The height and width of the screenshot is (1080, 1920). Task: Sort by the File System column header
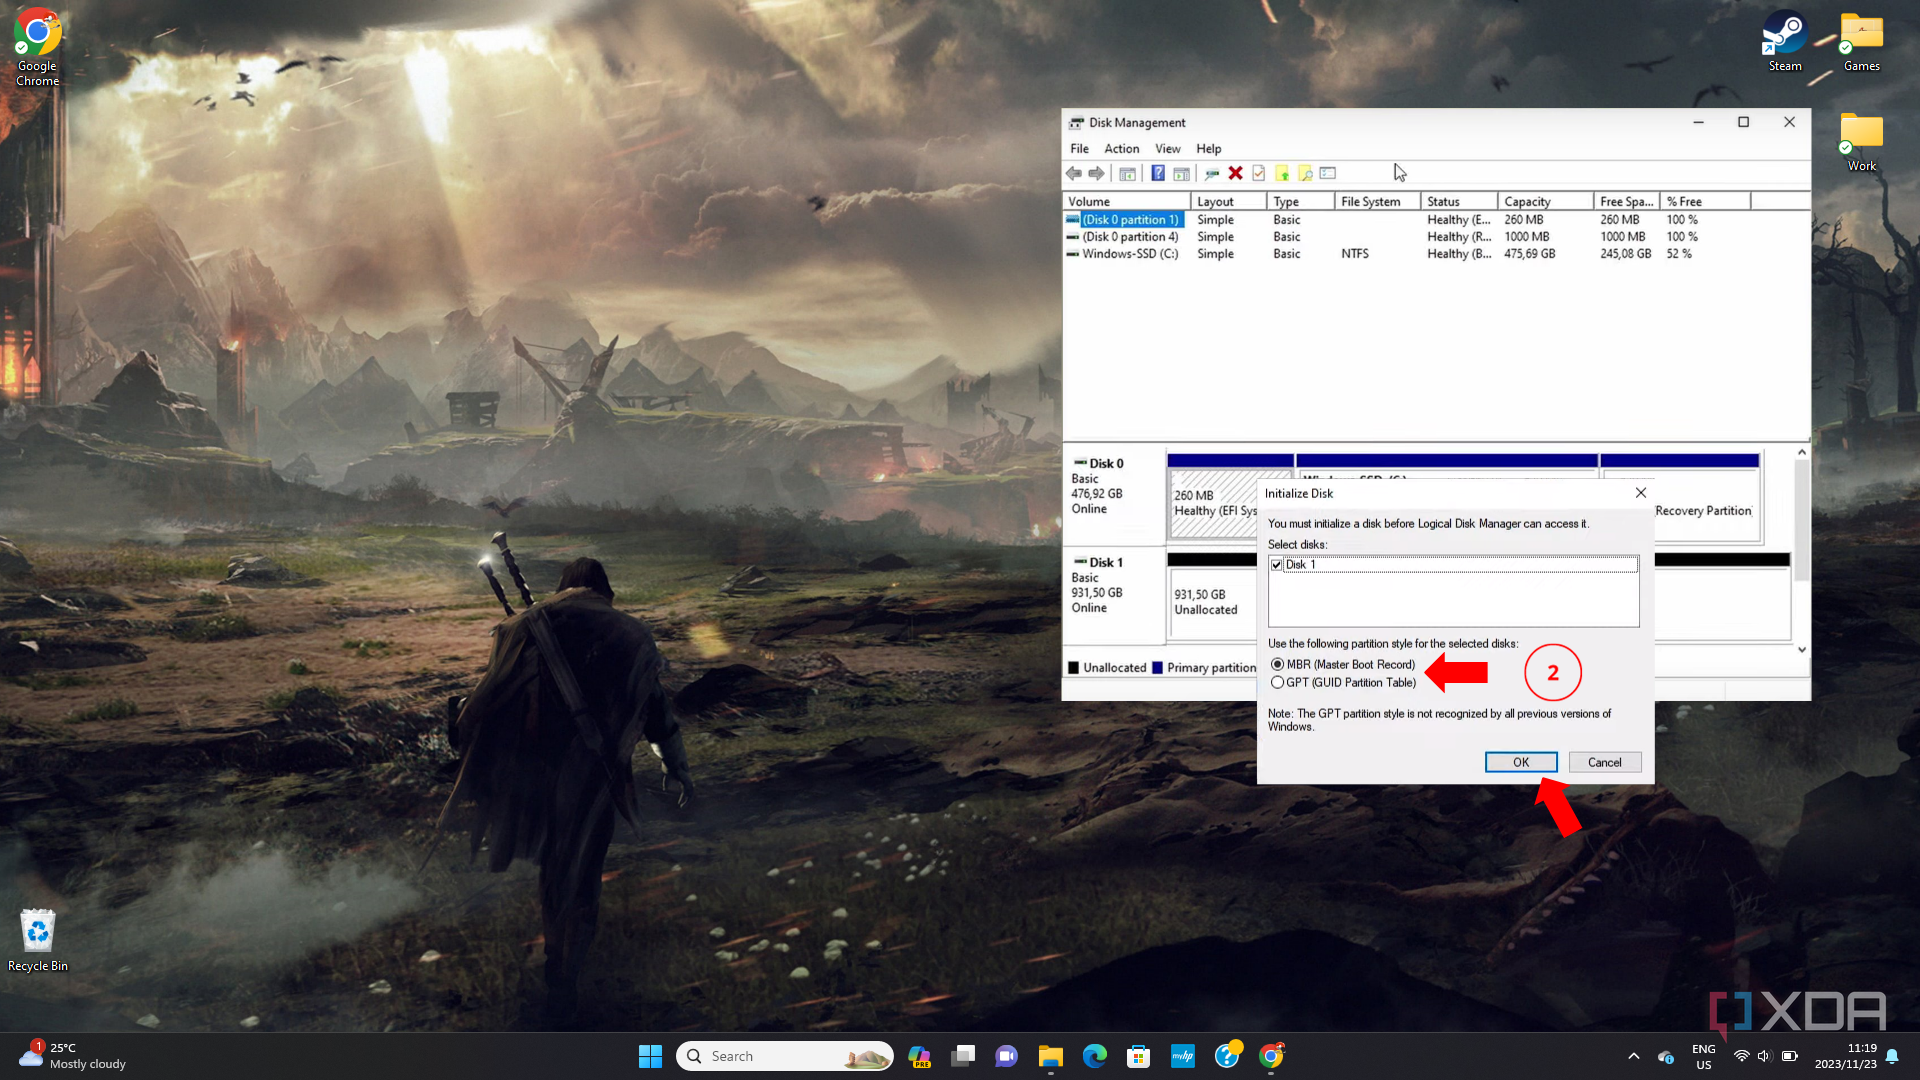(1377, 202)
